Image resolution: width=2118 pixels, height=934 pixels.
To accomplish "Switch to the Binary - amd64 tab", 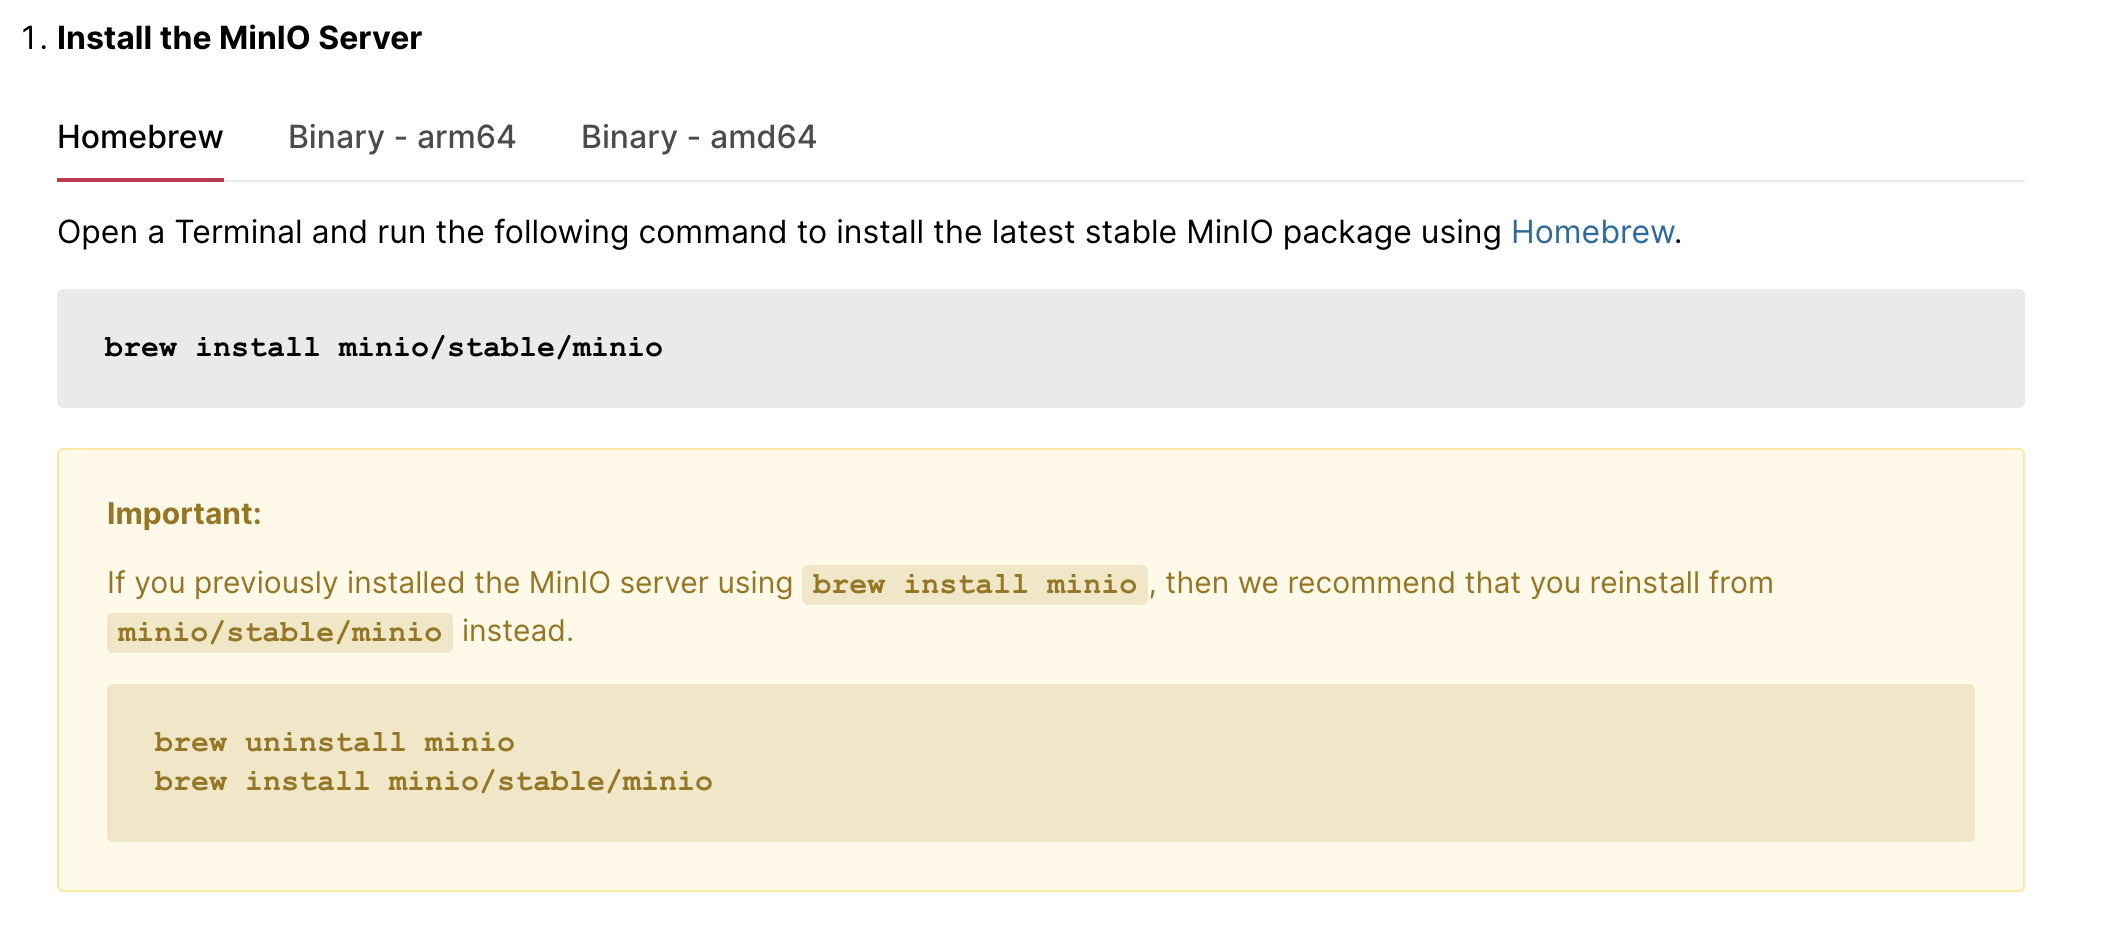I will tap(699, 137).
